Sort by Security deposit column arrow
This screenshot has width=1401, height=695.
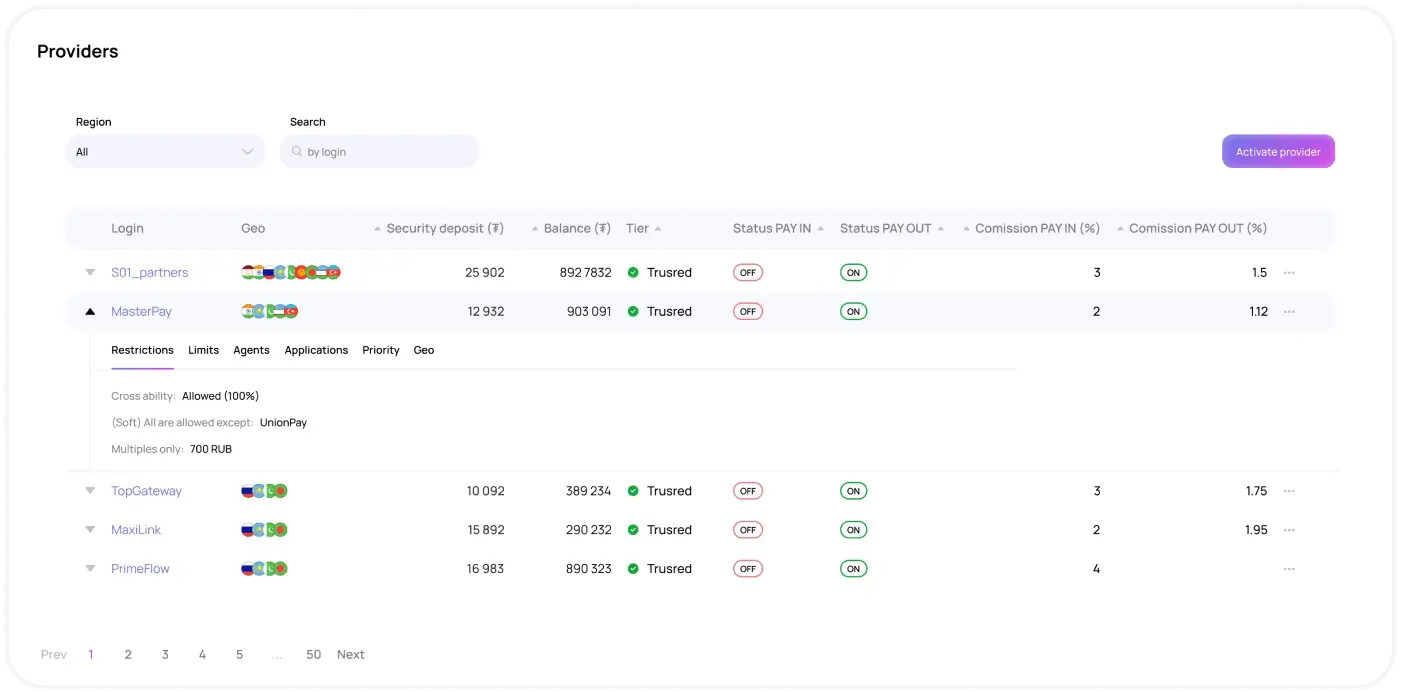coord(377,229)
